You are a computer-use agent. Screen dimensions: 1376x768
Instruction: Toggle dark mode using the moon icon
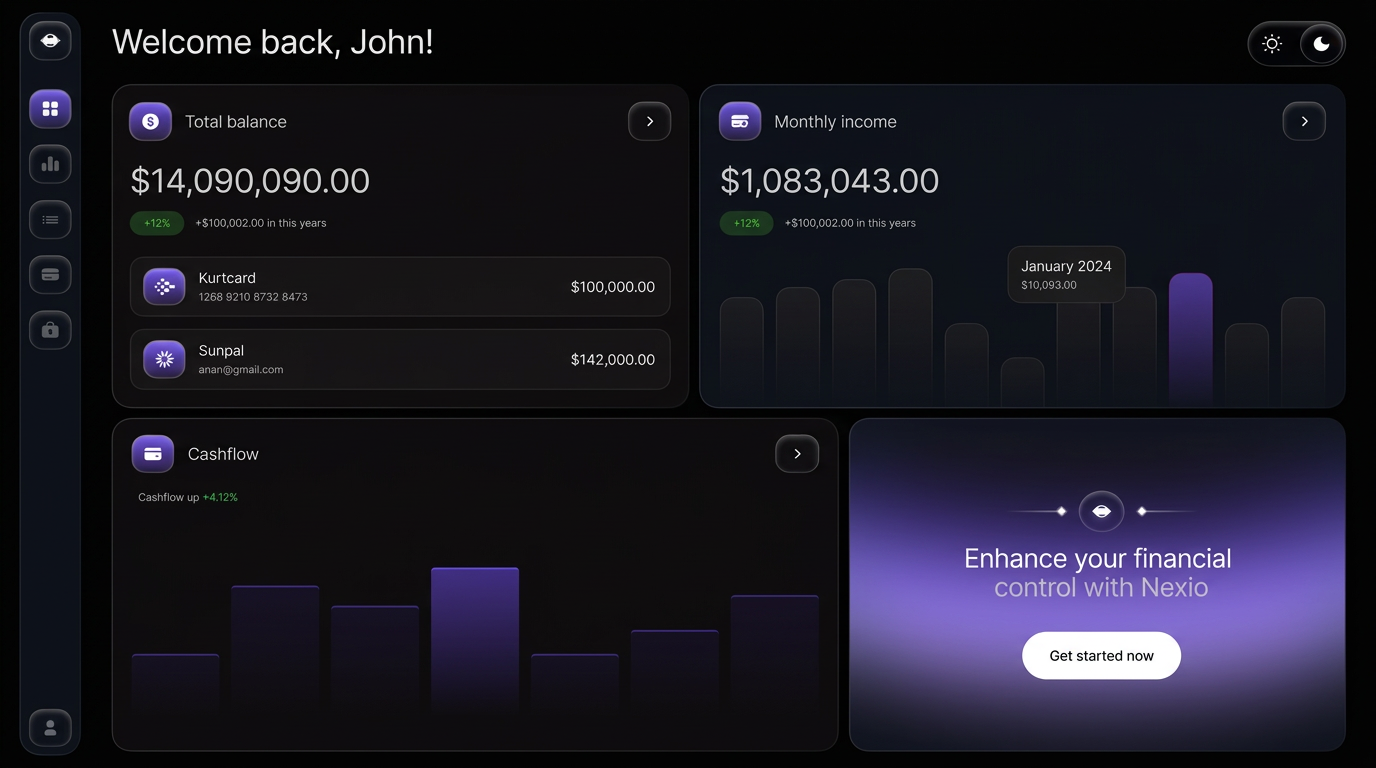pyautogui.click(x=1321, y=43)
